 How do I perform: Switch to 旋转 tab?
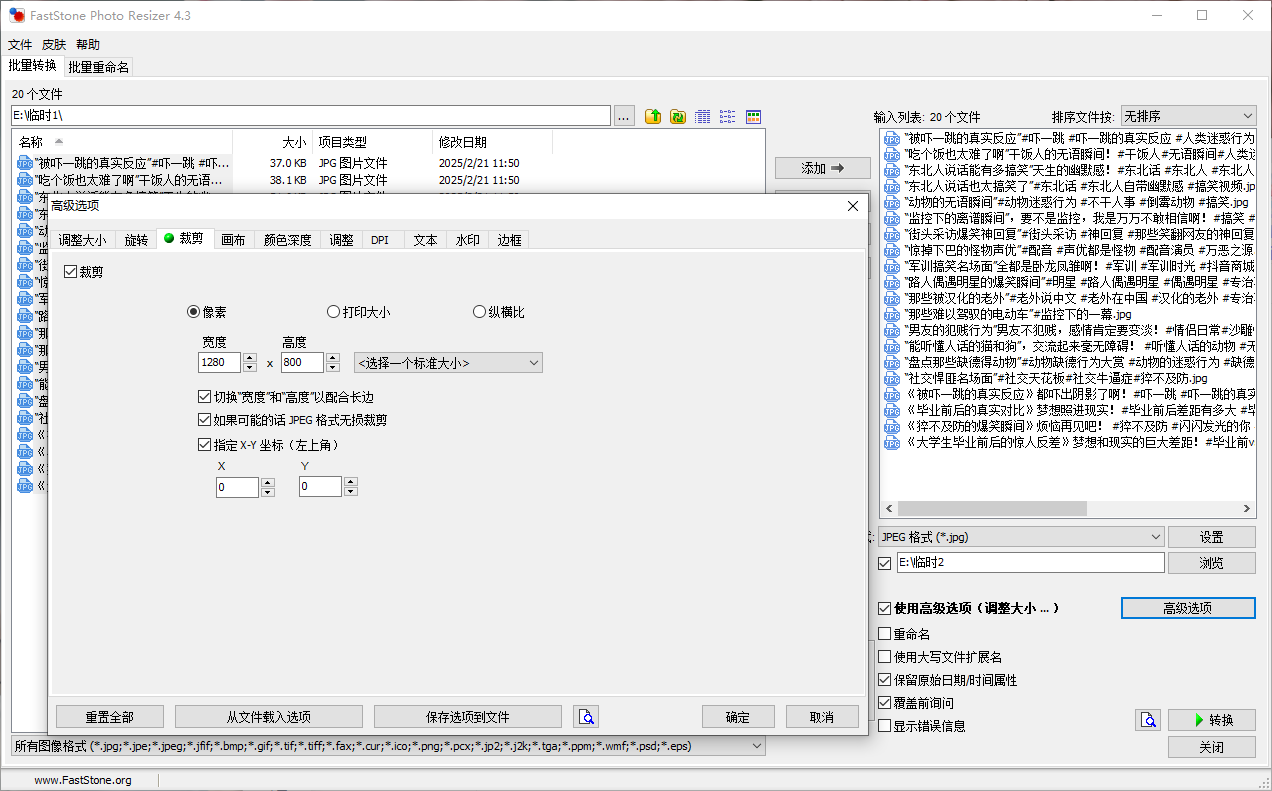coord(136,240)
